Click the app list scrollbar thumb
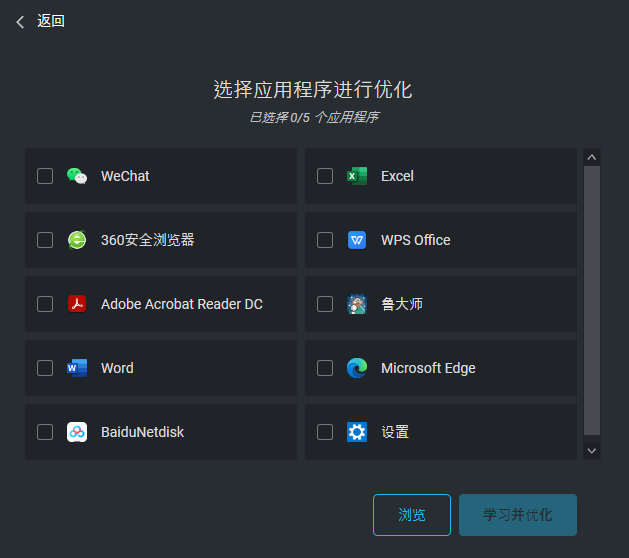629x558 pixels. 592,300
